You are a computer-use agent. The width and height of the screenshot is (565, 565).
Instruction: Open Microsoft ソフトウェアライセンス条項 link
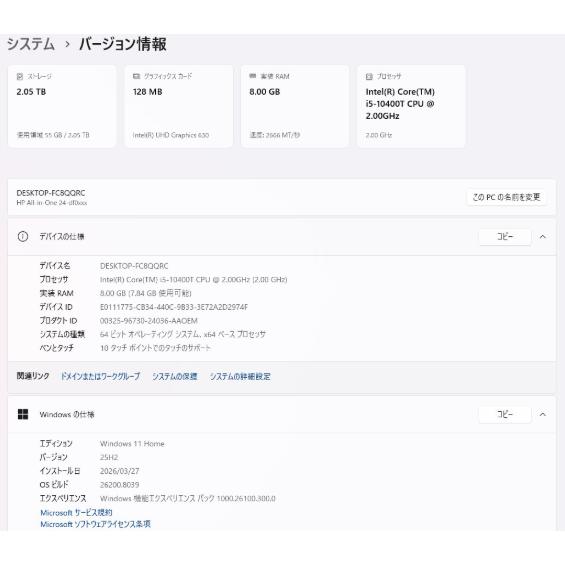(95, 524)
